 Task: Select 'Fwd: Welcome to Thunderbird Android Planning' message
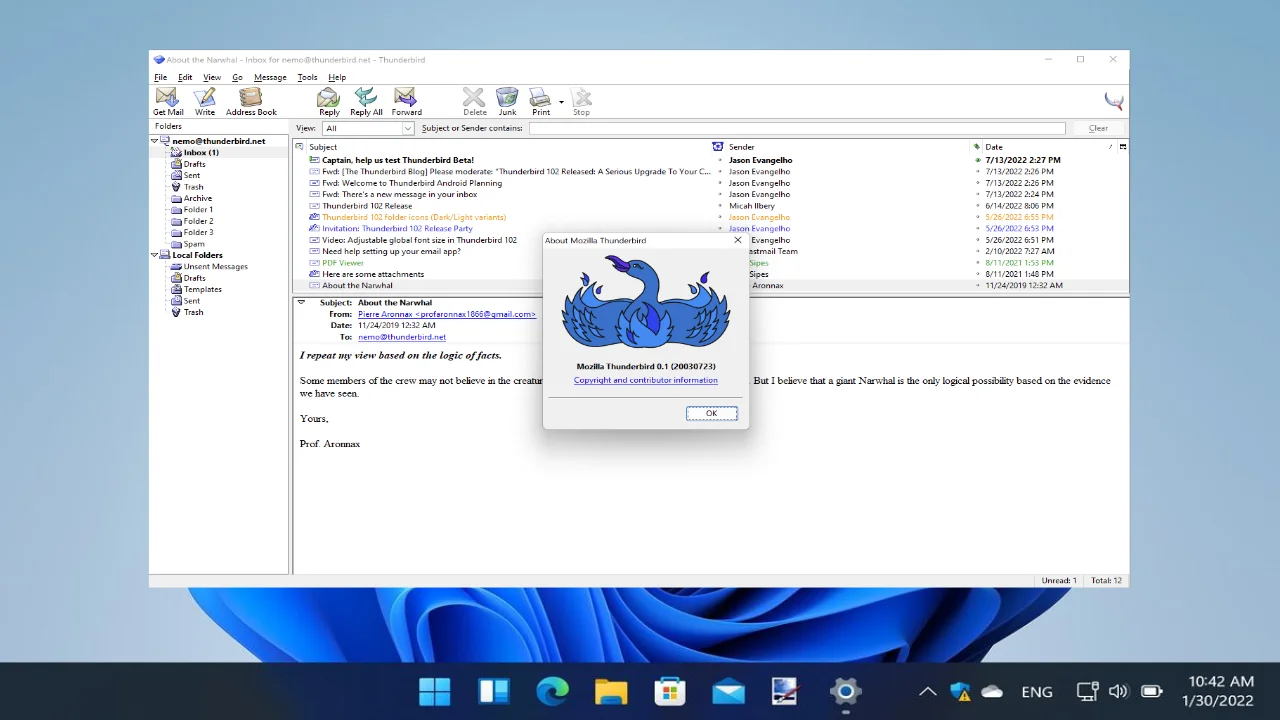point(412,183)
